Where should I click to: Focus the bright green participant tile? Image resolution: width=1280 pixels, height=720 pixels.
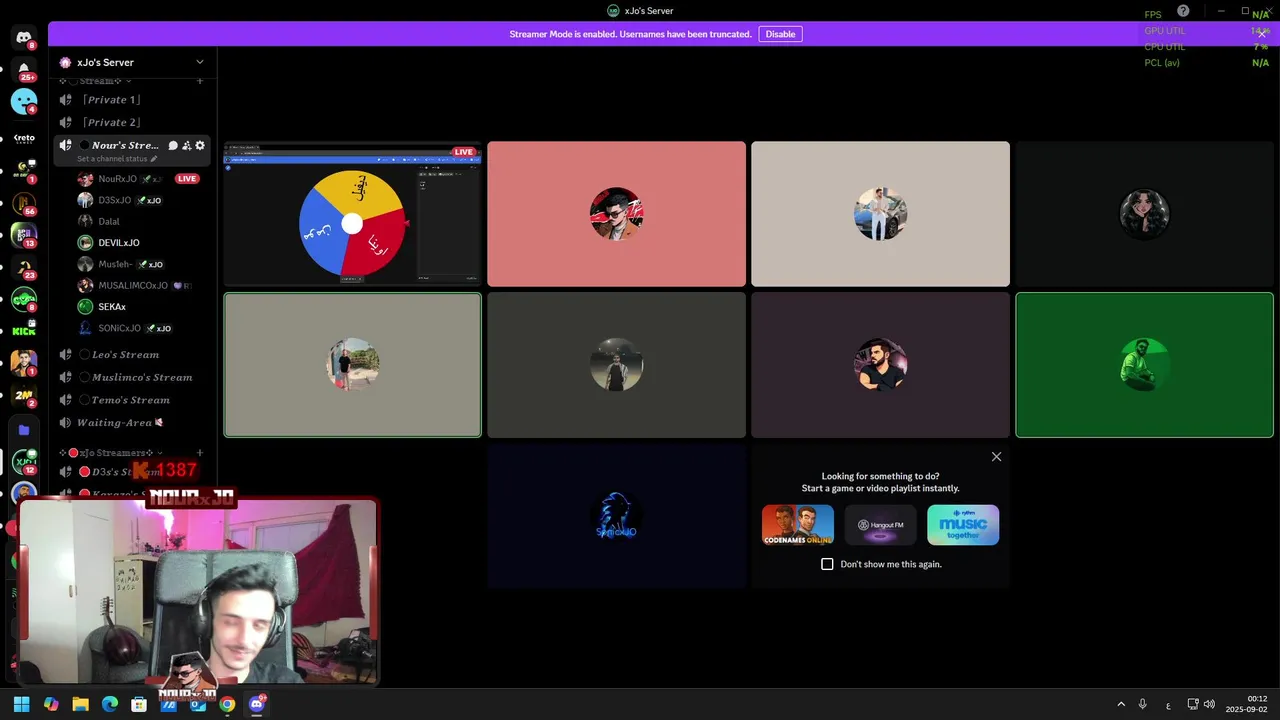pos(1144,365)
